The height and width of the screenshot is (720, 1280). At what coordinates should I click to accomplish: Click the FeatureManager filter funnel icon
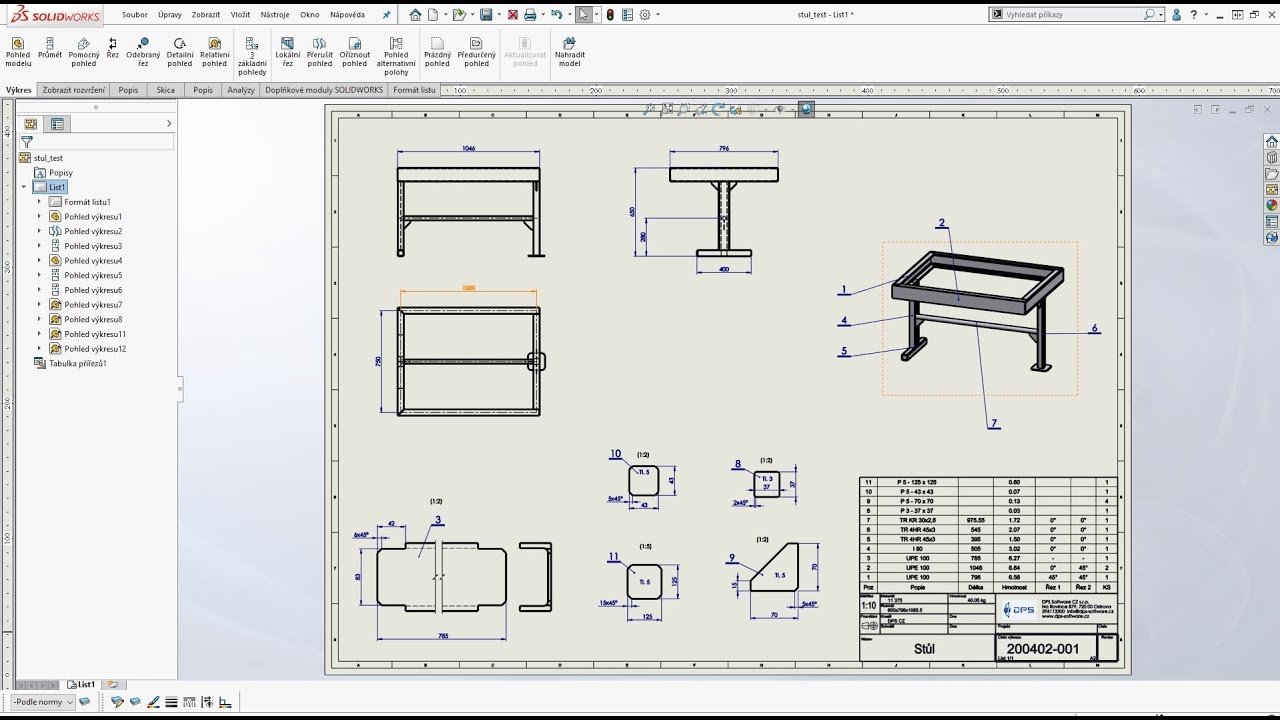(x=27, y=142)
